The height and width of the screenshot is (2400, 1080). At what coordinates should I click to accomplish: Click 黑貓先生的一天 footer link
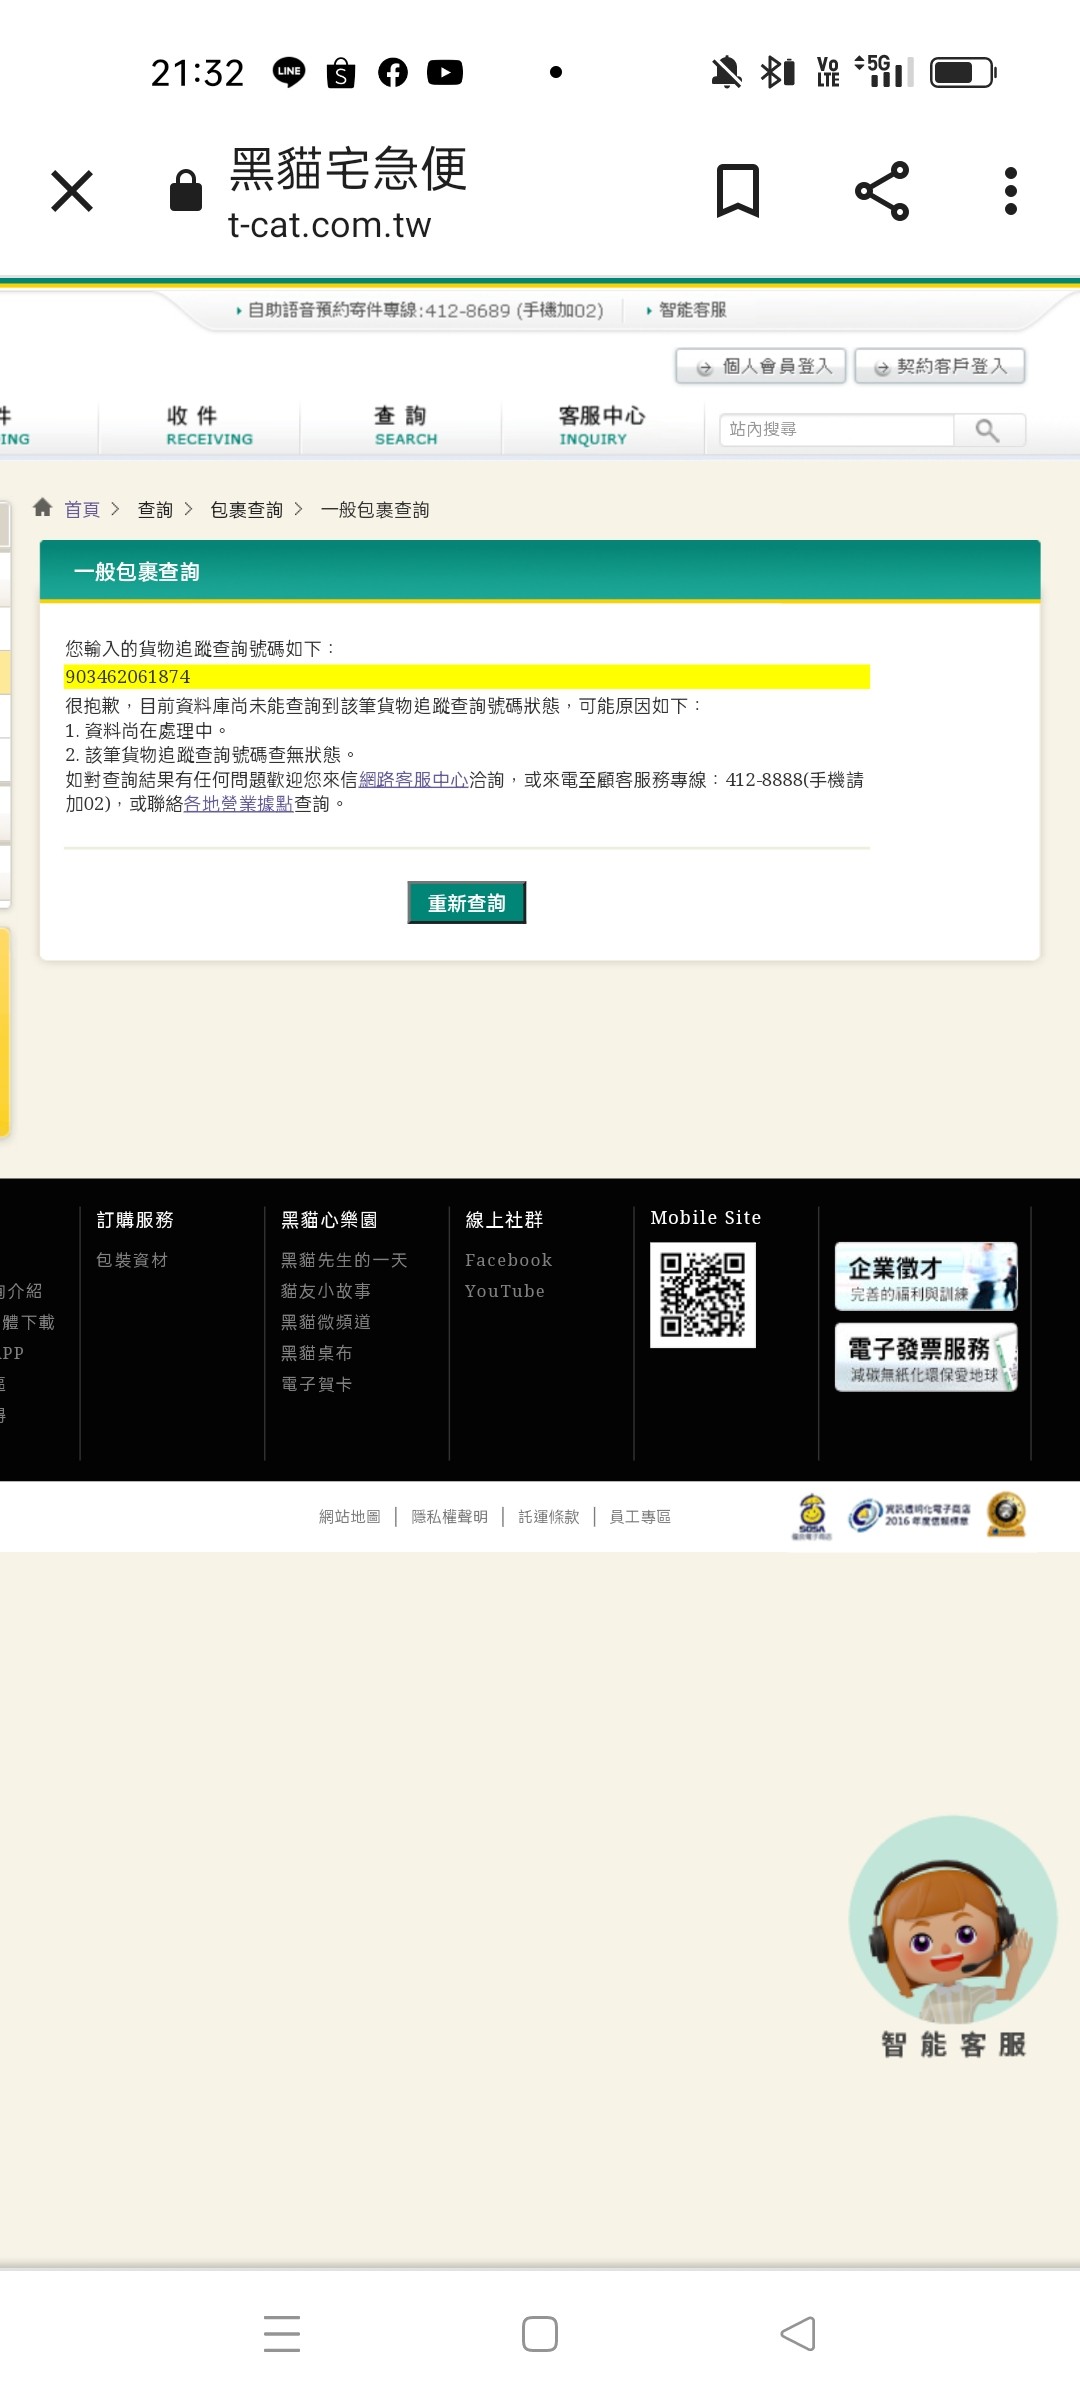(x=344, y=1261)
